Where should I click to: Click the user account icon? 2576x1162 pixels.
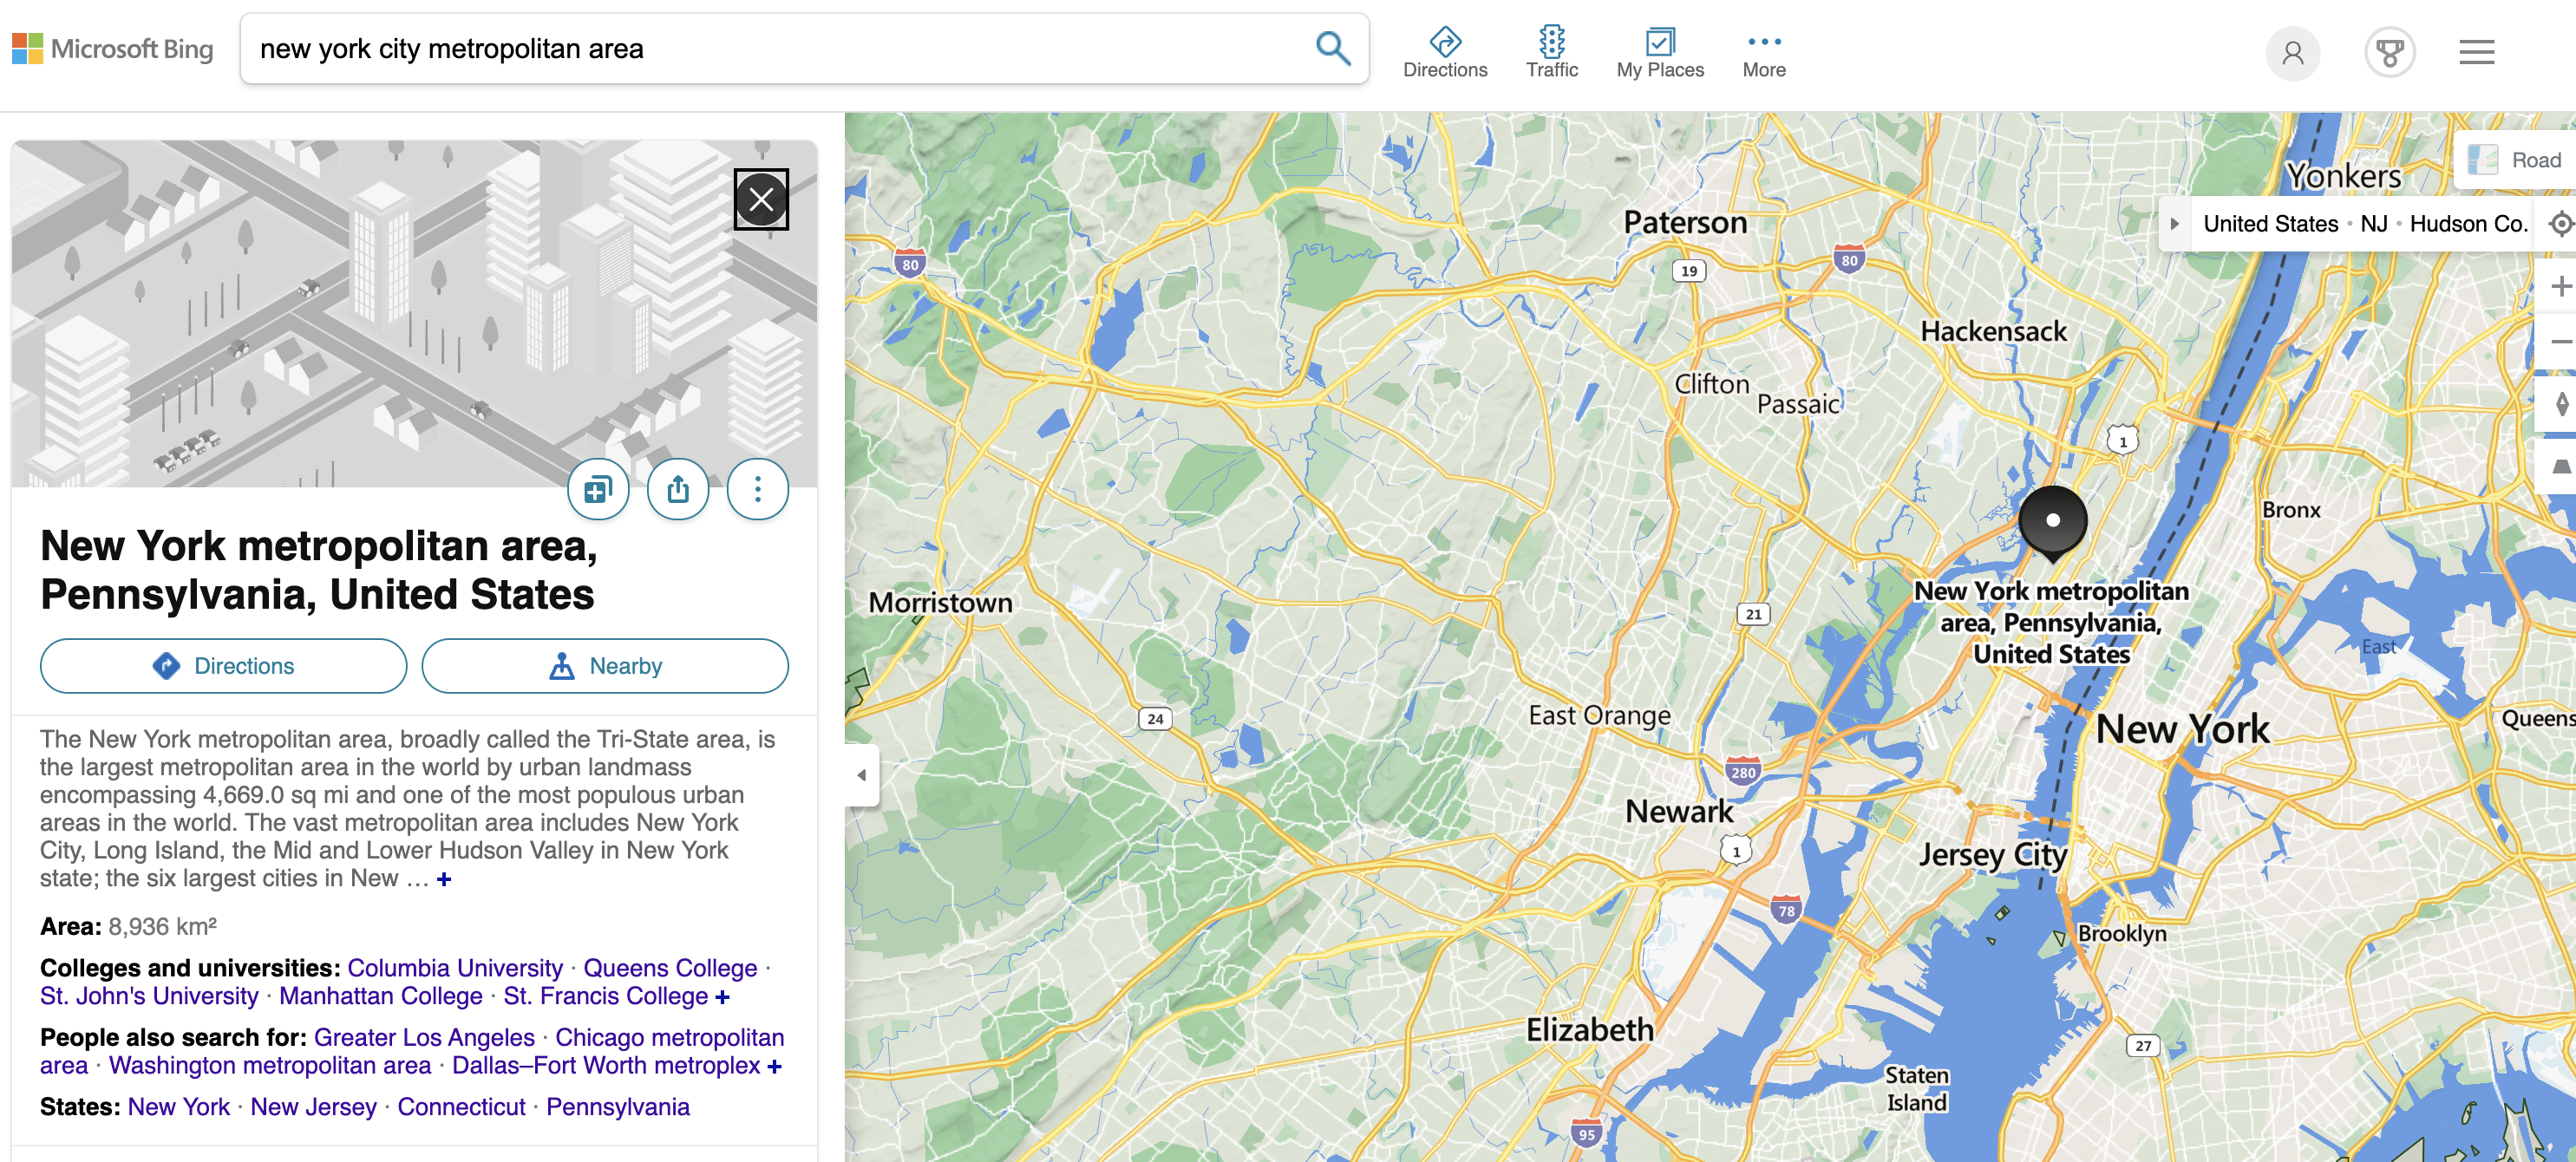click(2292, 52)
